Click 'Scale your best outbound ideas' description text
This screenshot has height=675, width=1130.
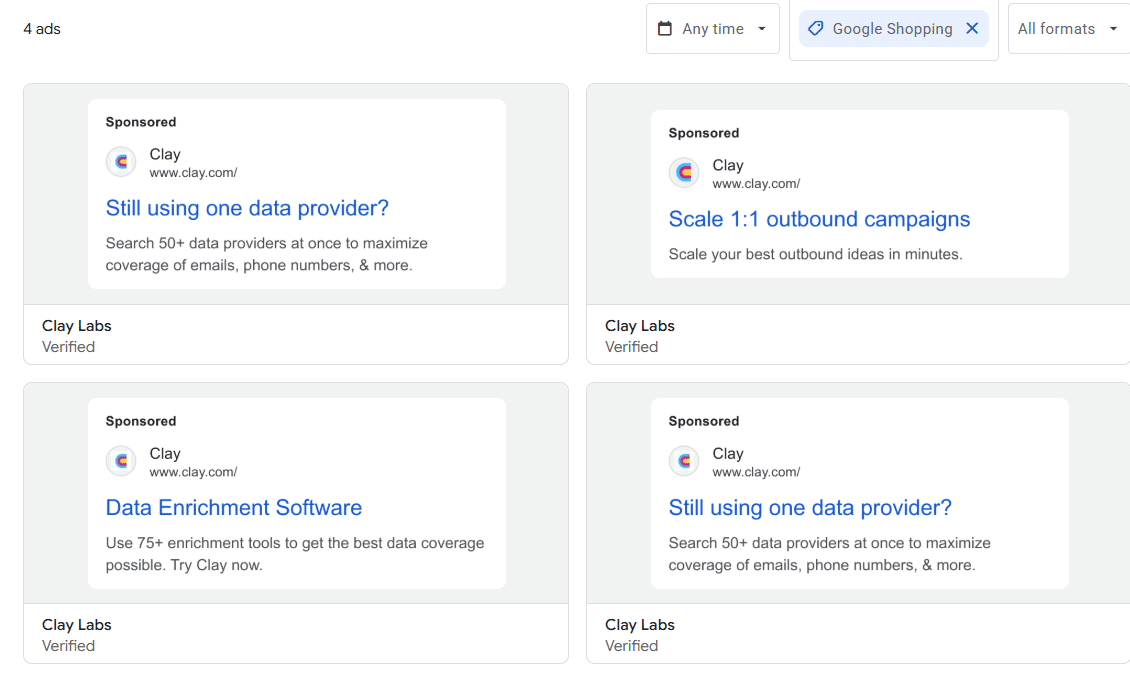coord(815,254)
